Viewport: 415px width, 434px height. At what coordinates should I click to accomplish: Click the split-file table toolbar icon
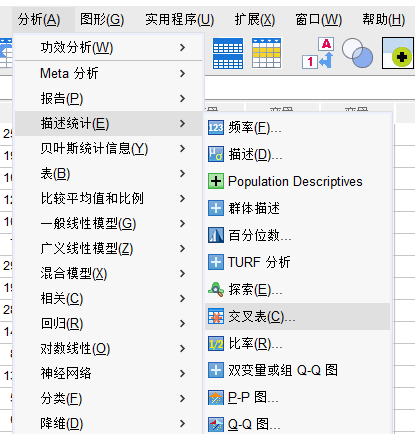click(228, 53)
